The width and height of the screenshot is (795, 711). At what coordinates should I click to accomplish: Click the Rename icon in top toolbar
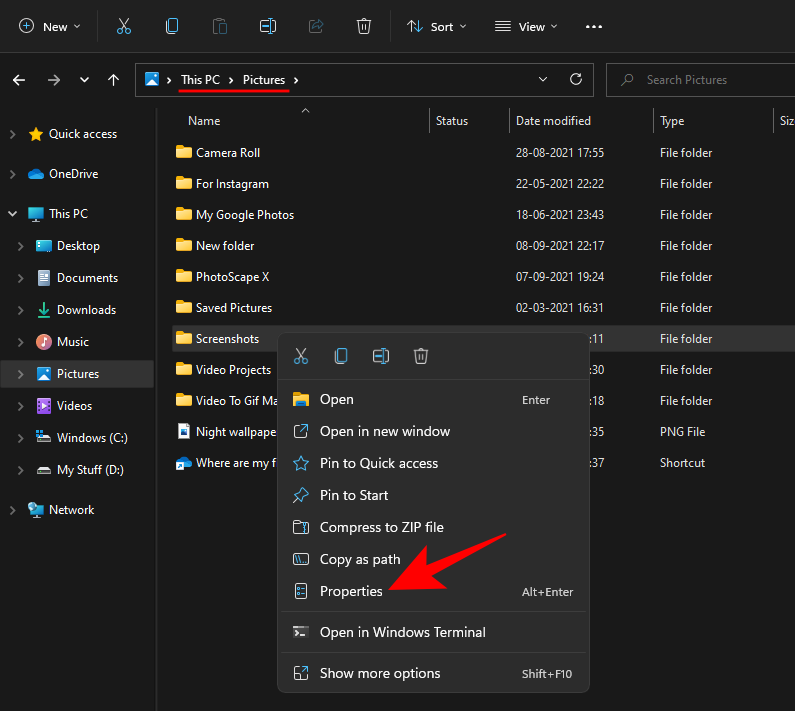point(268,27)
